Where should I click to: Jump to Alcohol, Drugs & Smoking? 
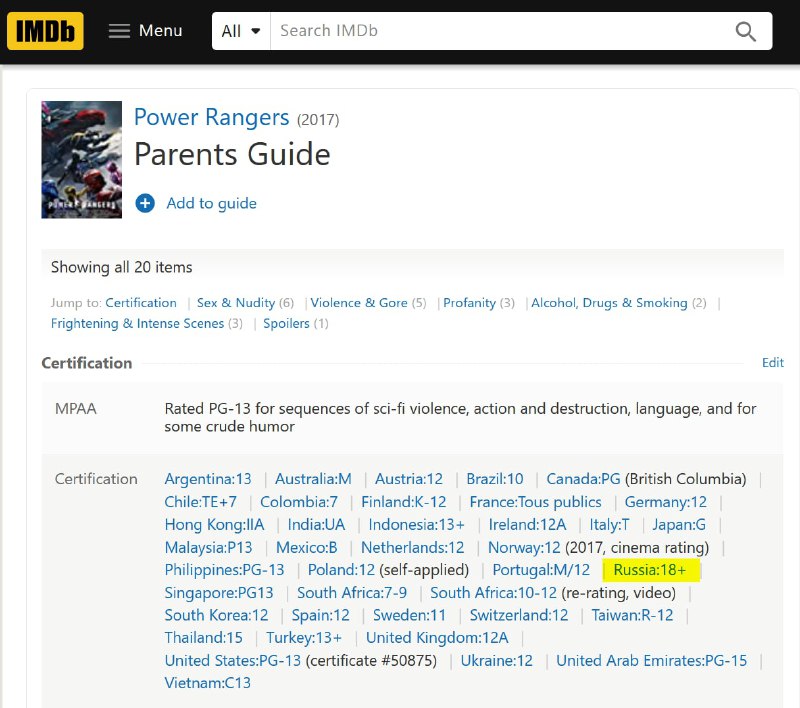609,303
